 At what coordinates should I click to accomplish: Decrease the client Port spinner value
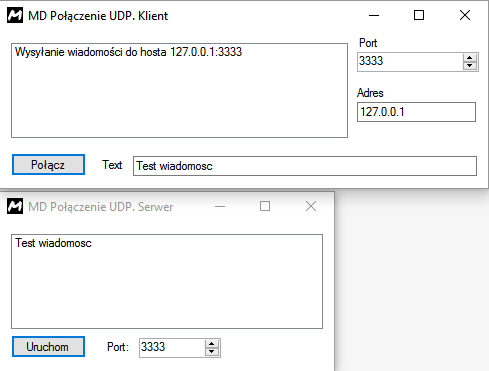[470, 66]
